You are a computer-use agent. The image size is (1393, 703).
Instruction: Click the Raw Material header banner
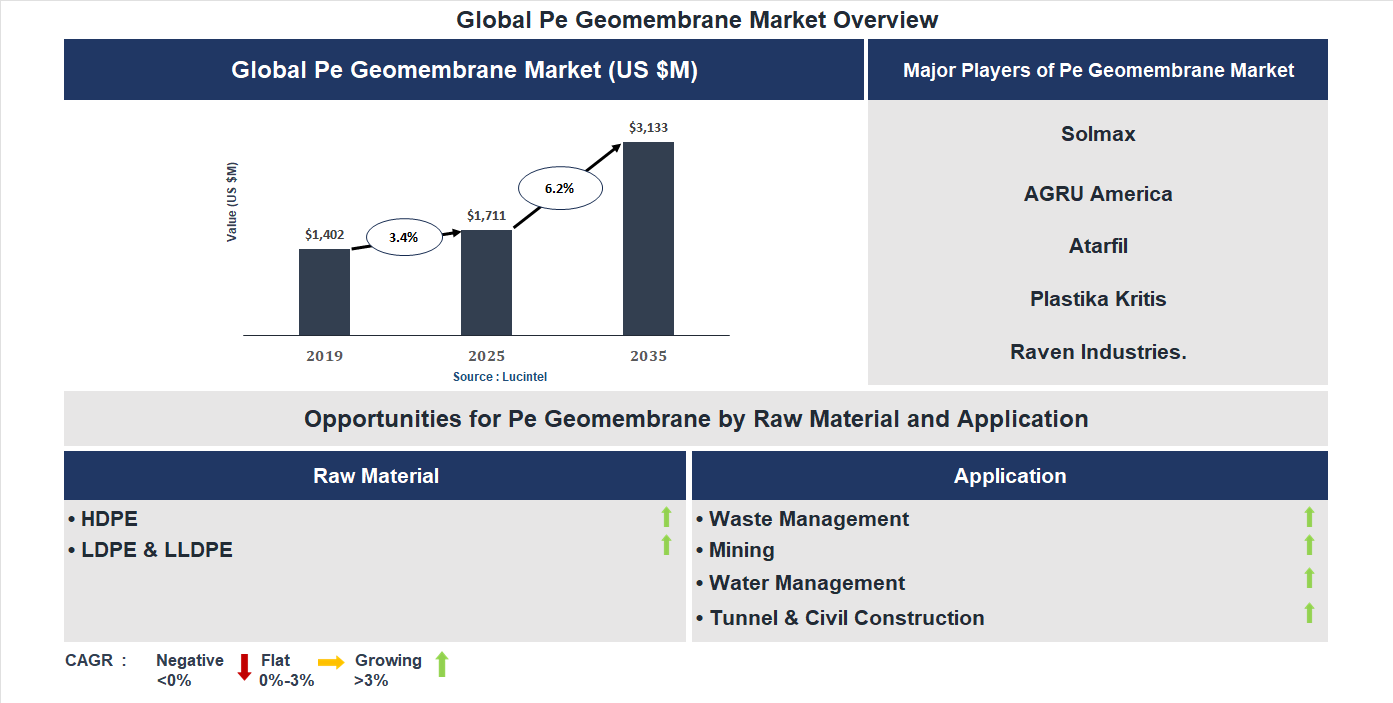tap(376, 475)
